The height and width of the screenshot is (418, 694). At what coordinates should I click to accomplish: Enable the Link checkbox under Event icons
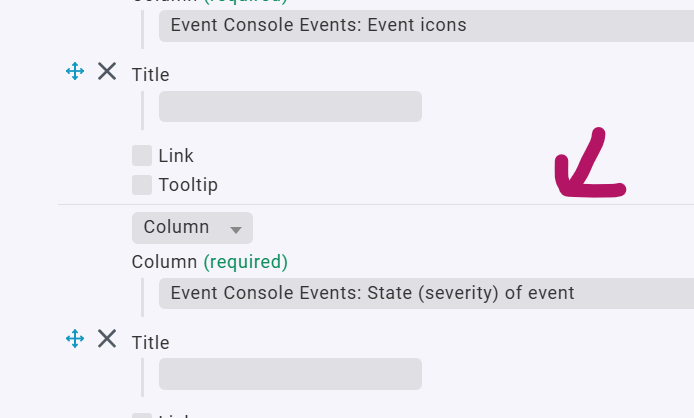coord(142,155)
